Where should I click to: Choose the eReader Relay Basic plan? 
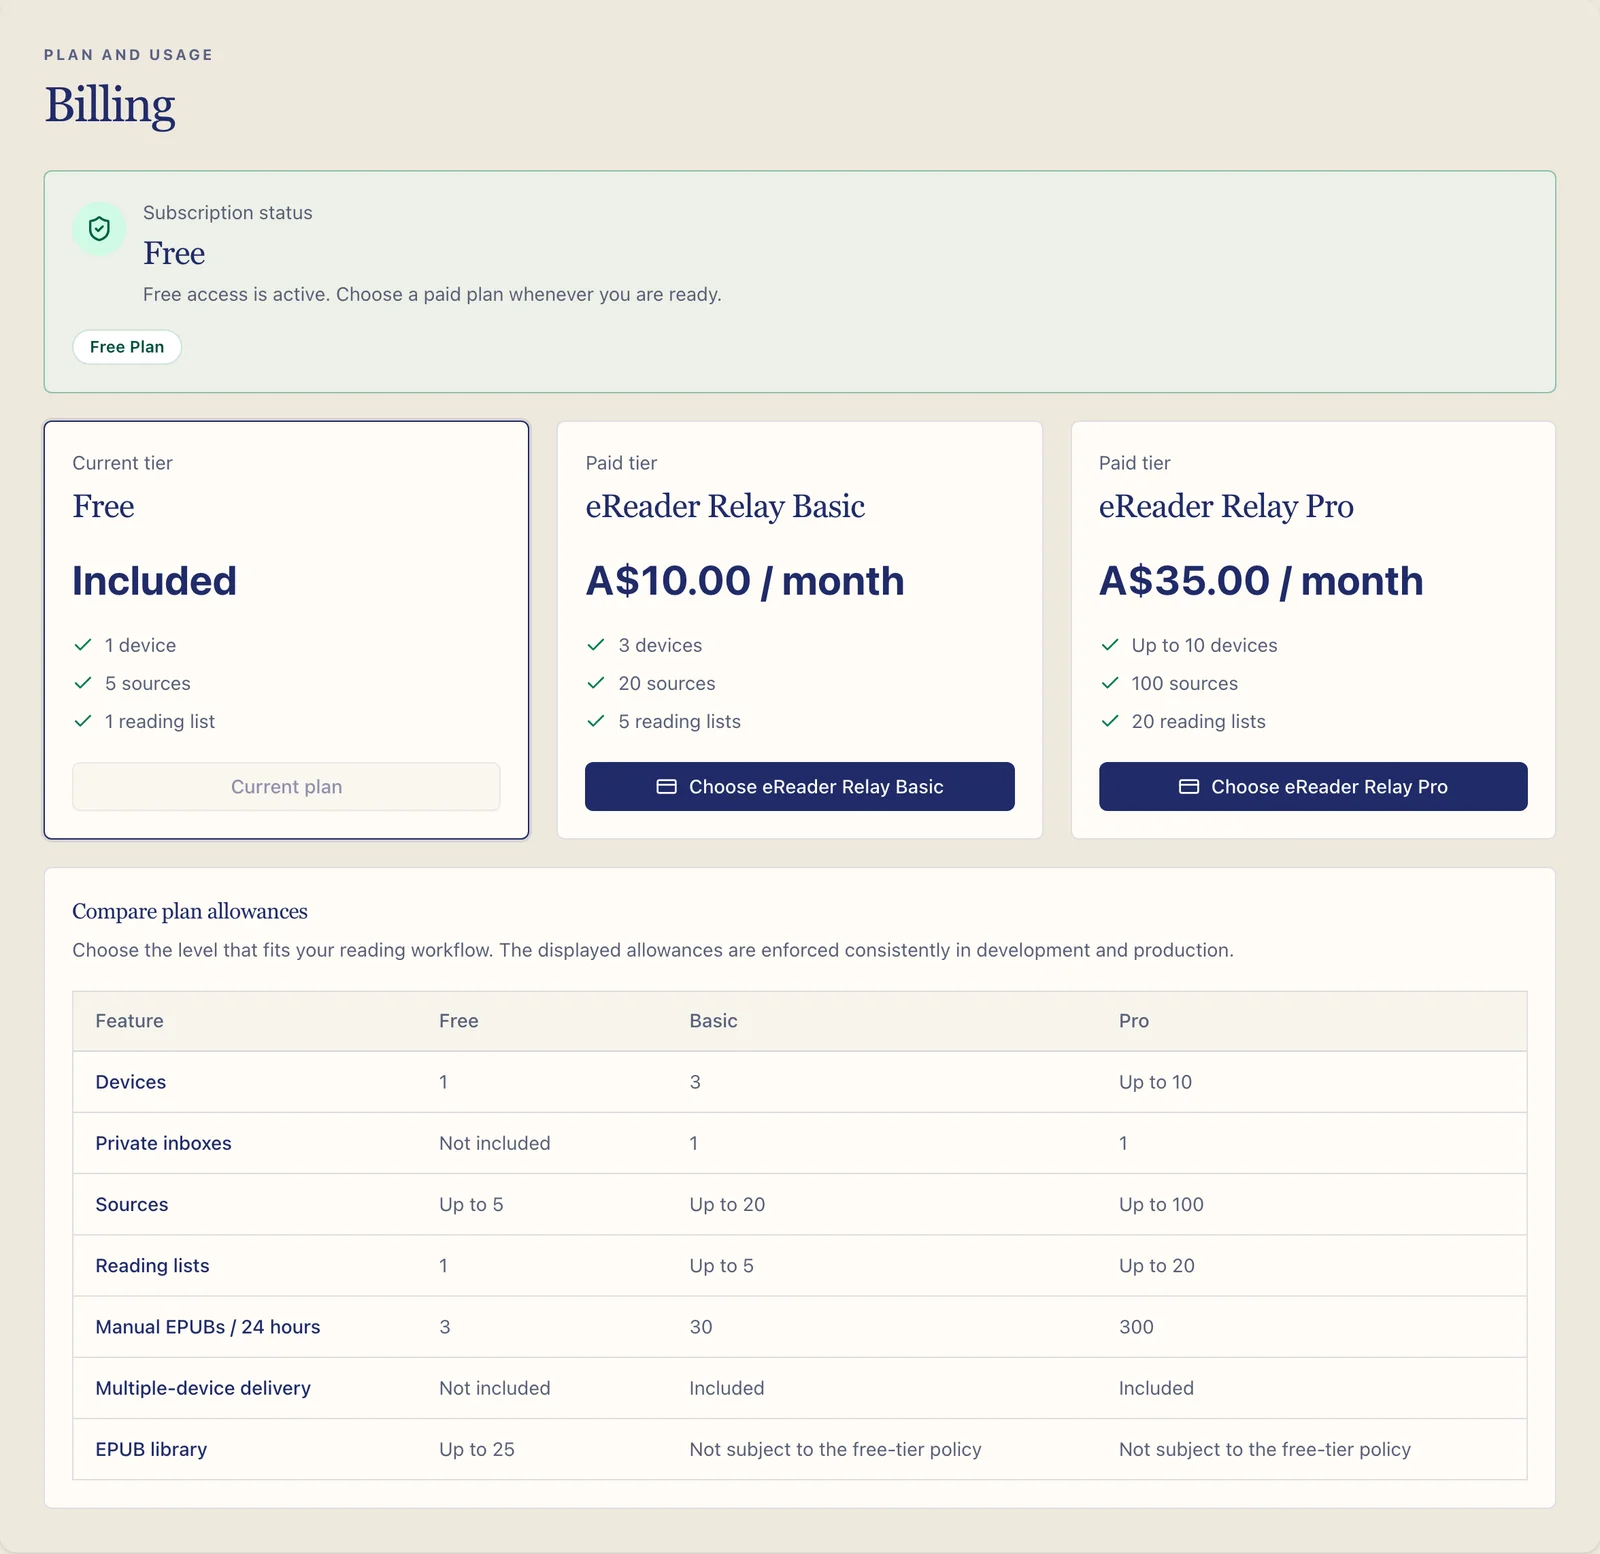(800, 787)
